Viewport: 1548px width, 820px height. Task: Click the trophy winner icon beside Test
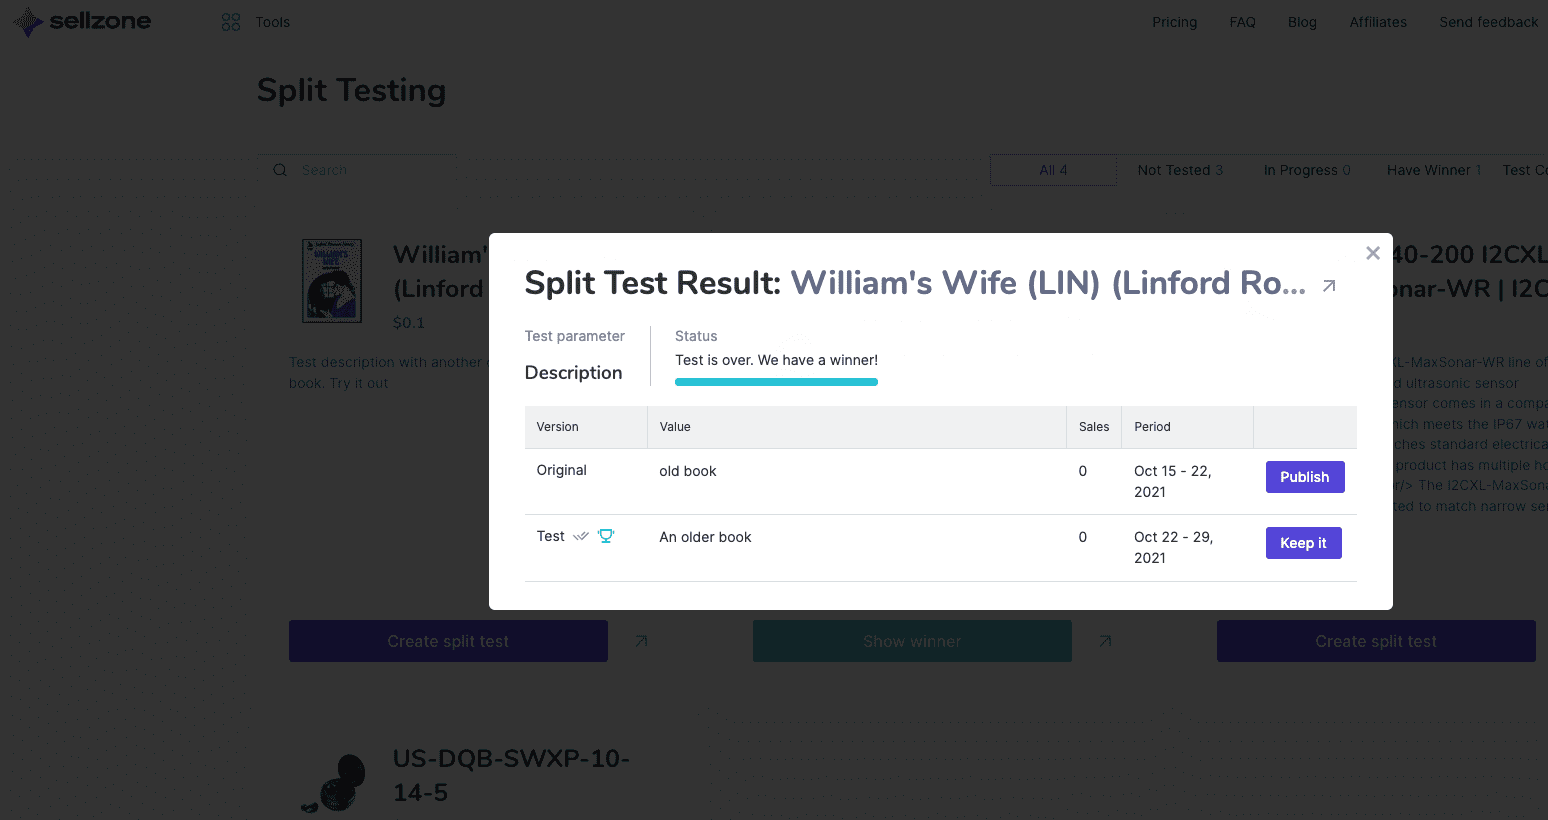coord(605,536)
